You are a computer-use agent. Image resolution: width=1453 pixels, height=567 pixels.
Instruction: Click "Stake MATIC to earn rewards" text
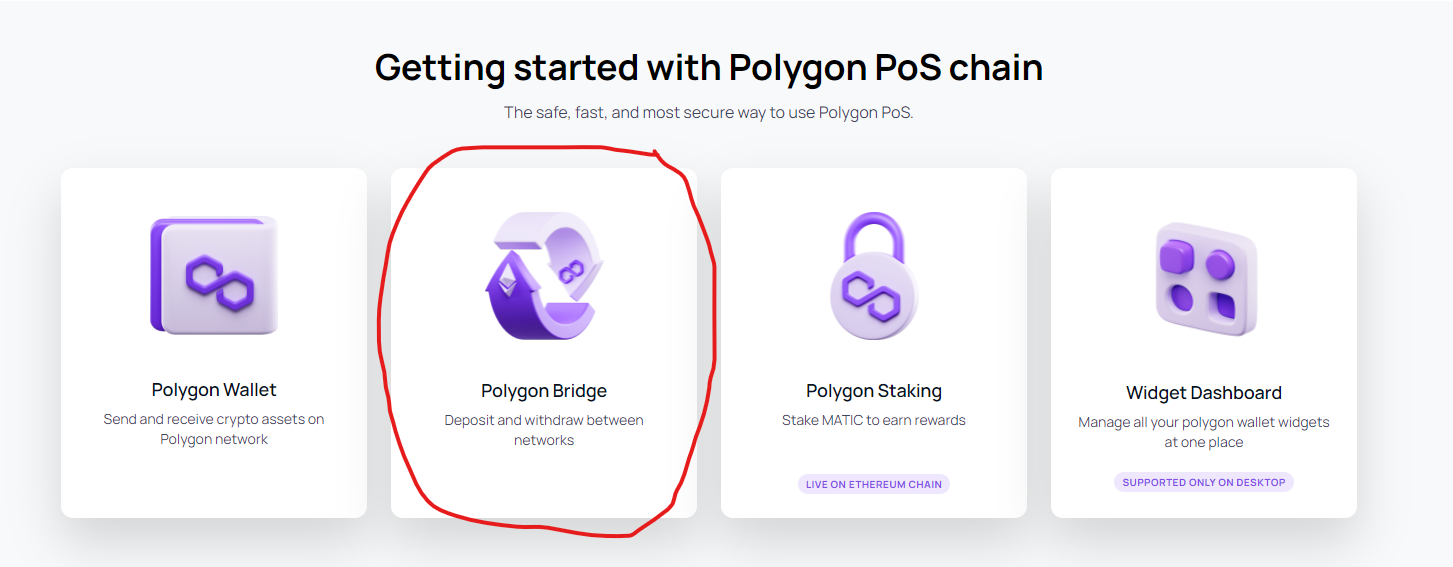click(874, 420)
